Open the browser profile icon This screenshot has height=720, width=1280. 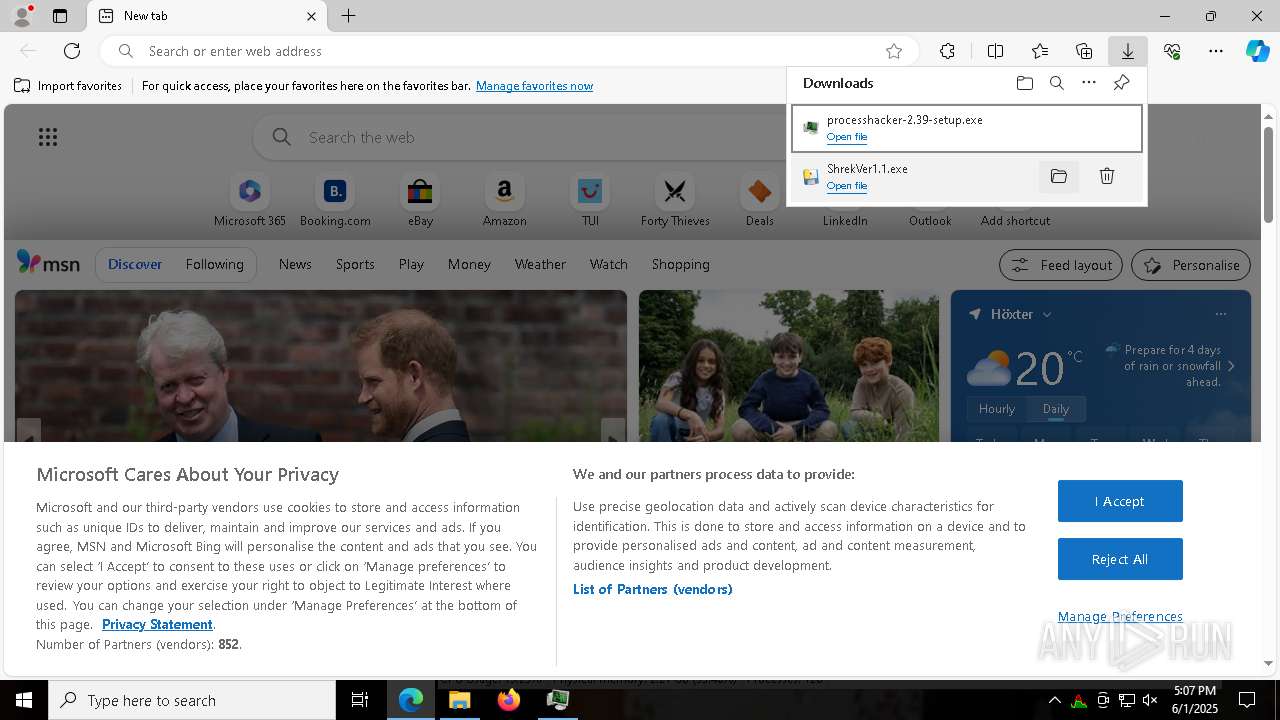[21, 16]
